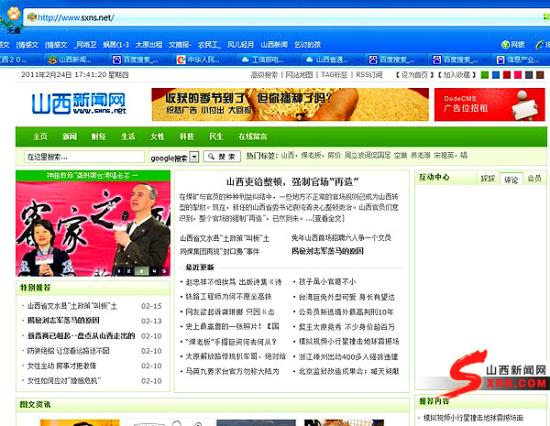Open the 网银 bookmark icon
The height and width of the screenshot is (426, 550).
(x=505, y=45)
